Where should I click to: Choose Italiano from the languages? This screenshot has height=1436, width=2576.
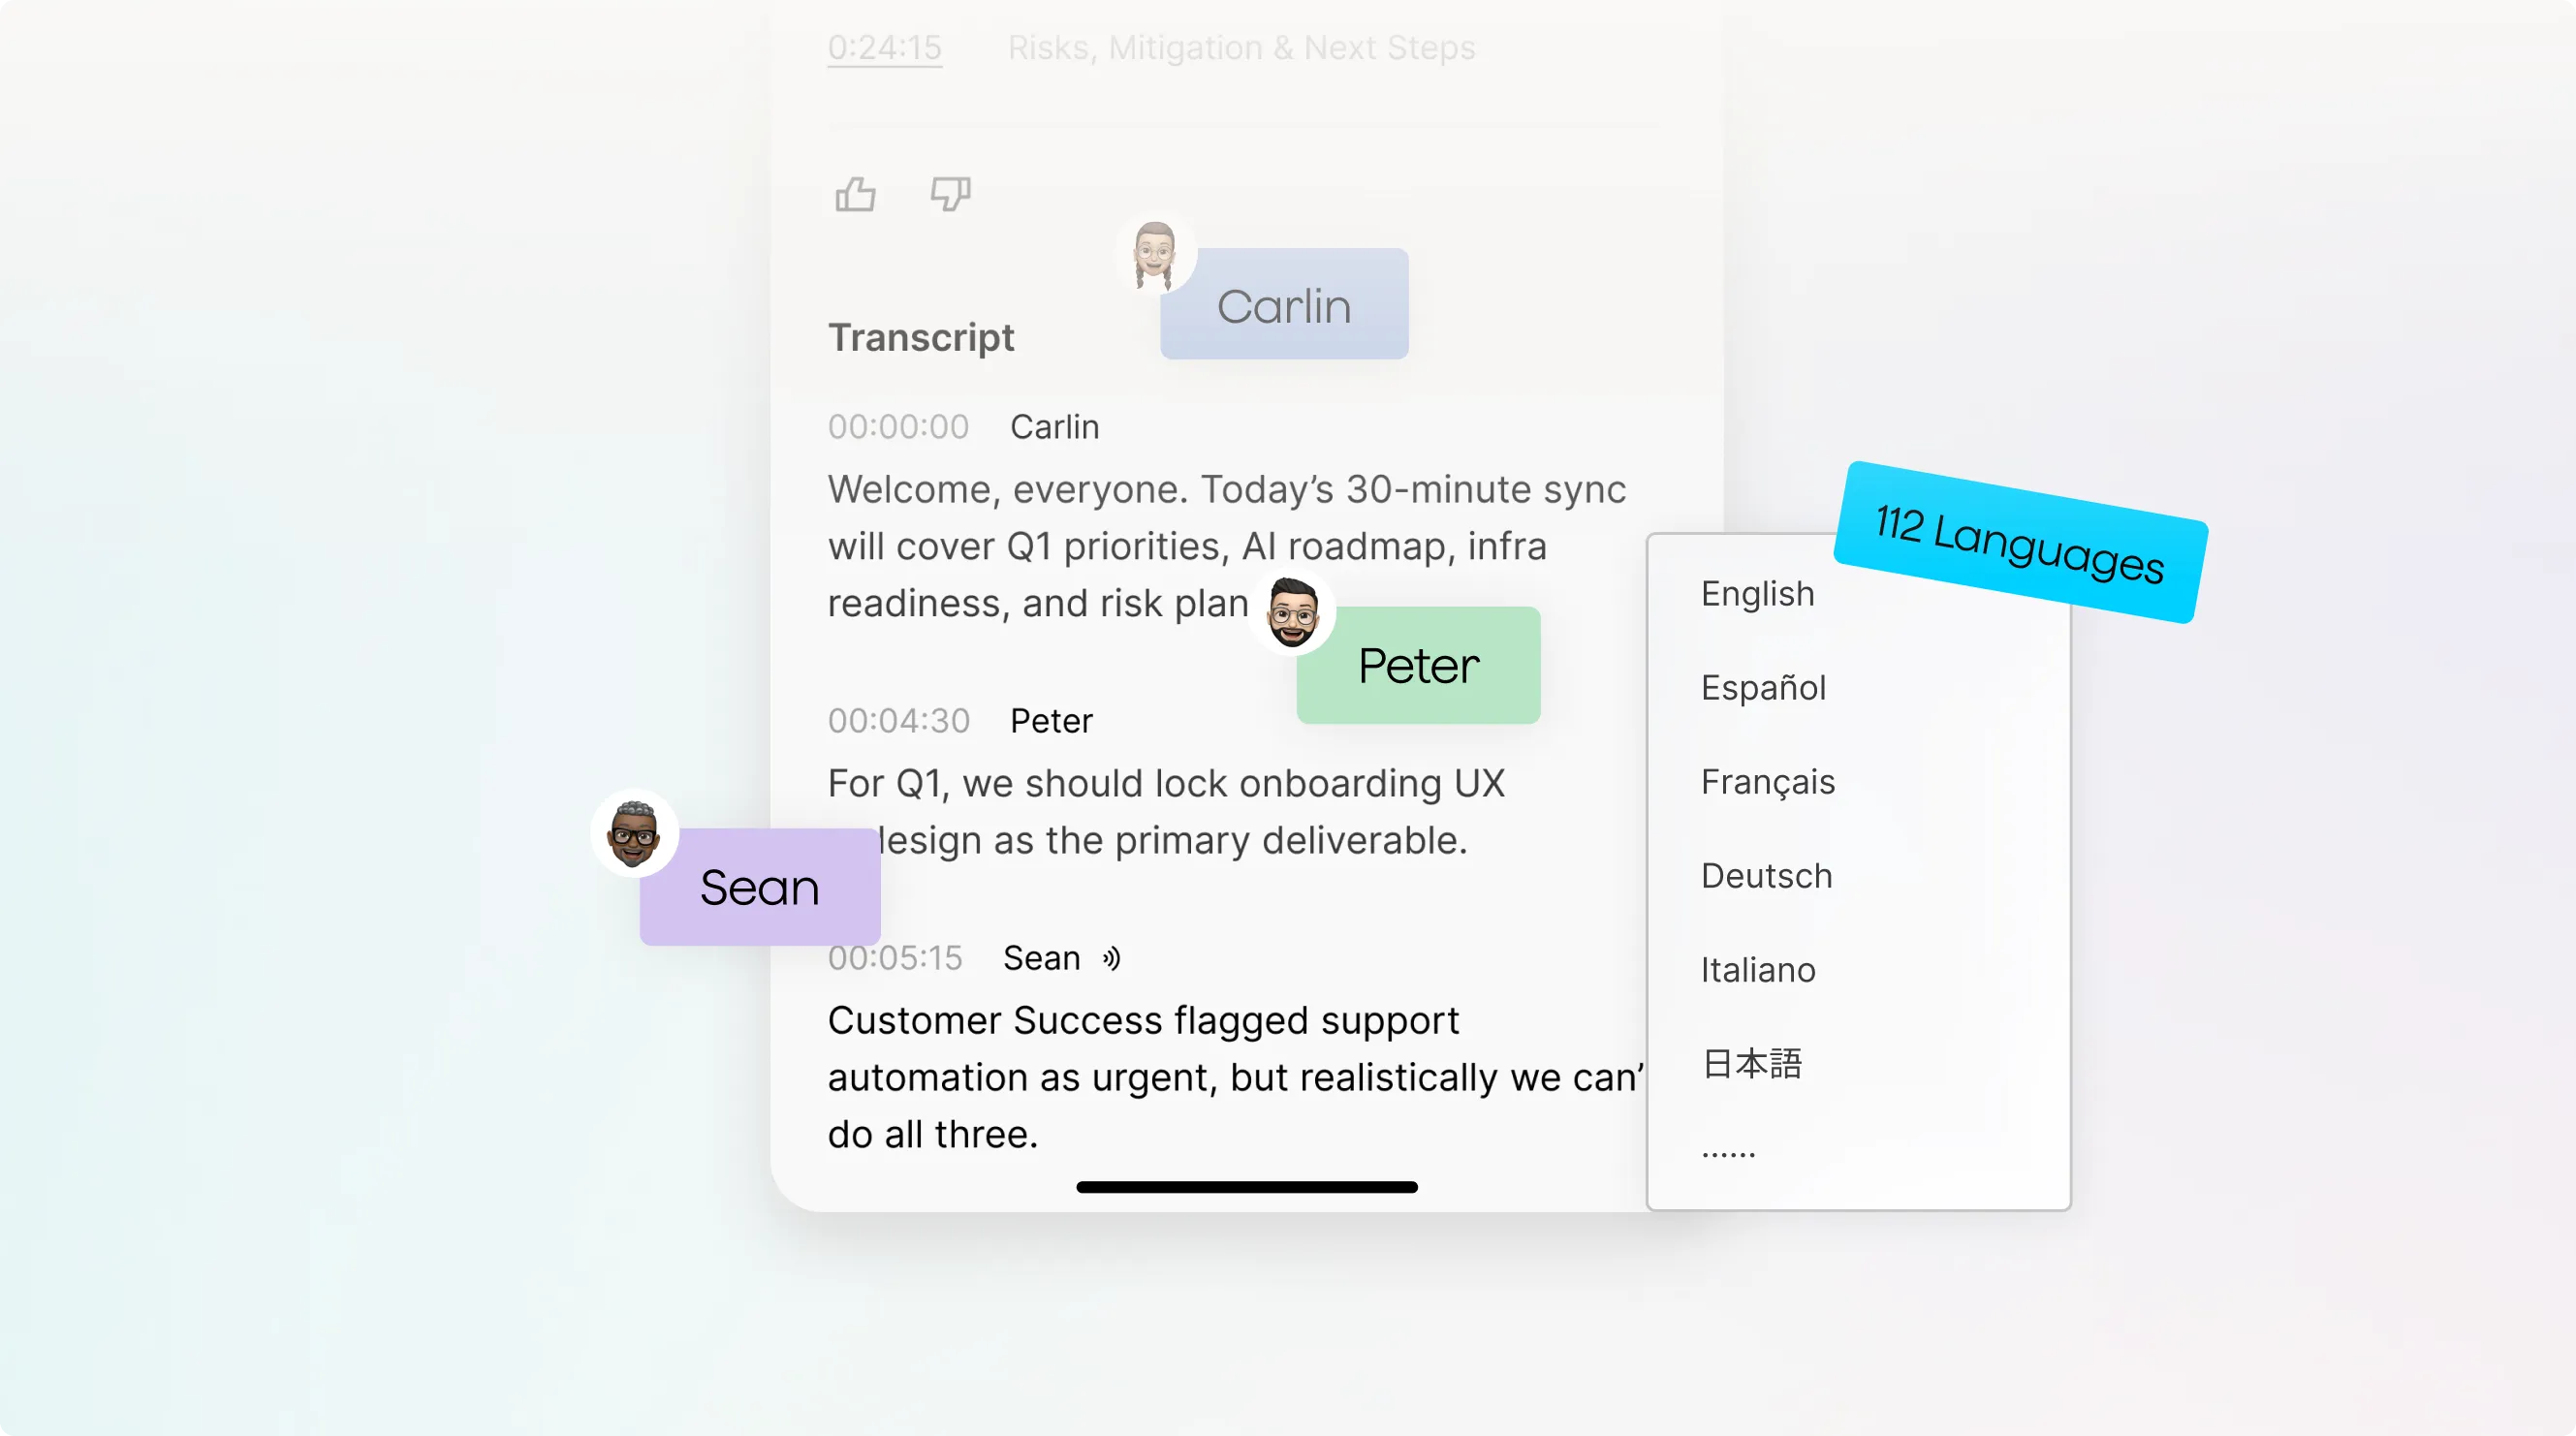tap(1757, 970)
